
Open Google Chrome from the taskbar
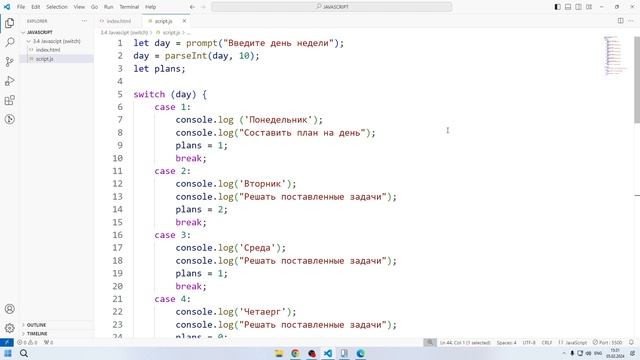tap(295, 353)
